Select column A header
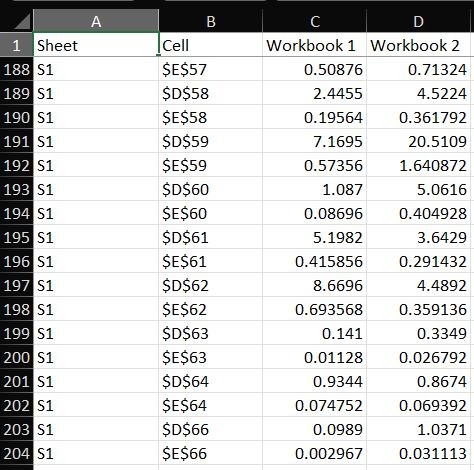This screenshot has width=474, height=470. click(96, 21)
